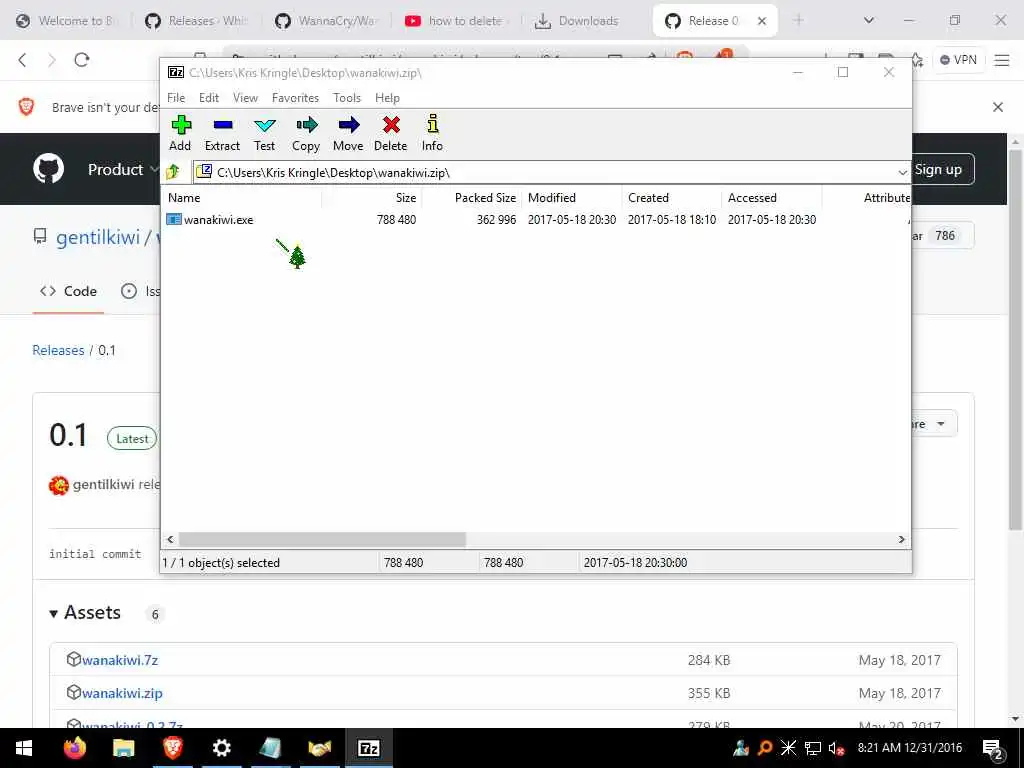Click the star count 786

point(944,236)
